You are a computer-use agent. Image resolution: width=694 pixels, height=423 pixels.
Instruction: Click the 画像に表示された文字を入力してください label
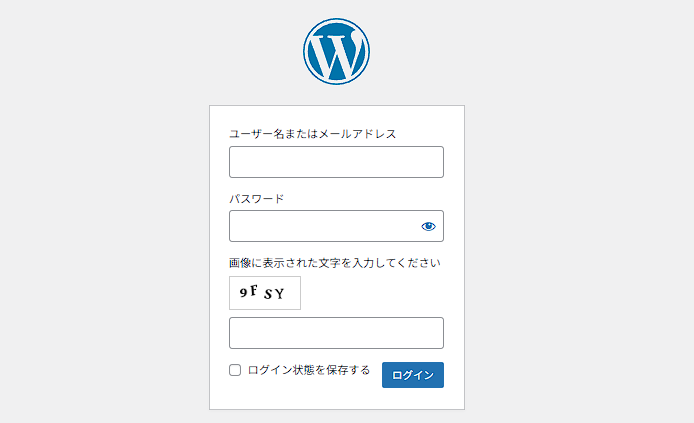335,263
